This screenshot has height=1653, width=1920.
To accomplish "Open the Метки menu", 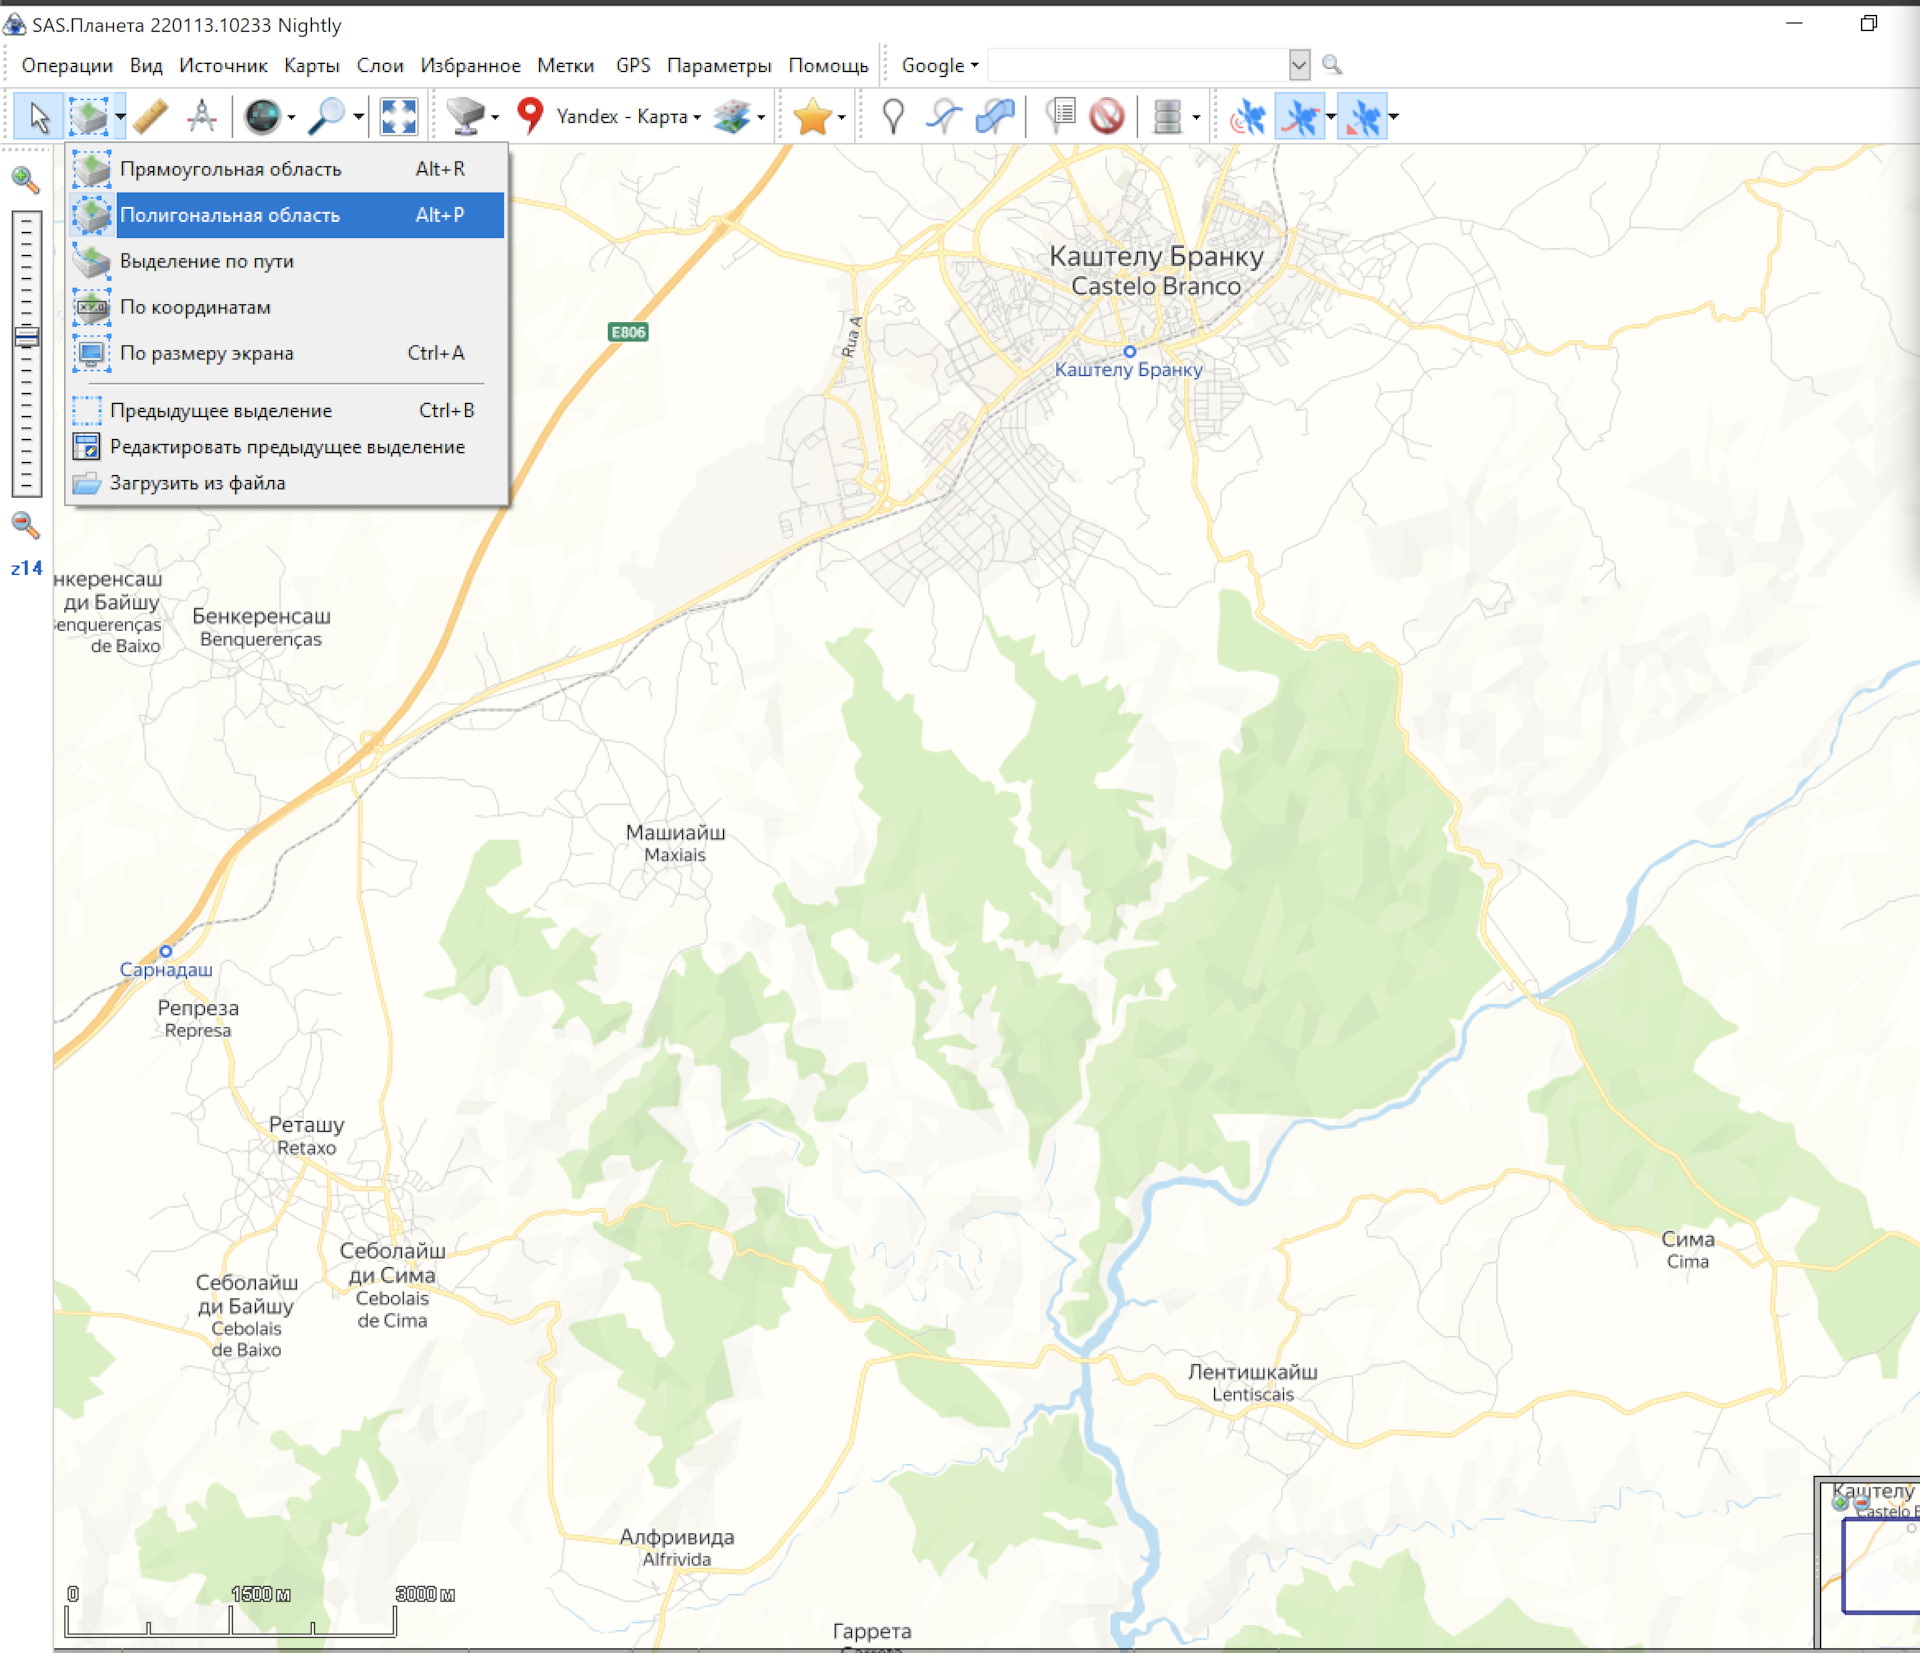I will (x=565, y=65).
